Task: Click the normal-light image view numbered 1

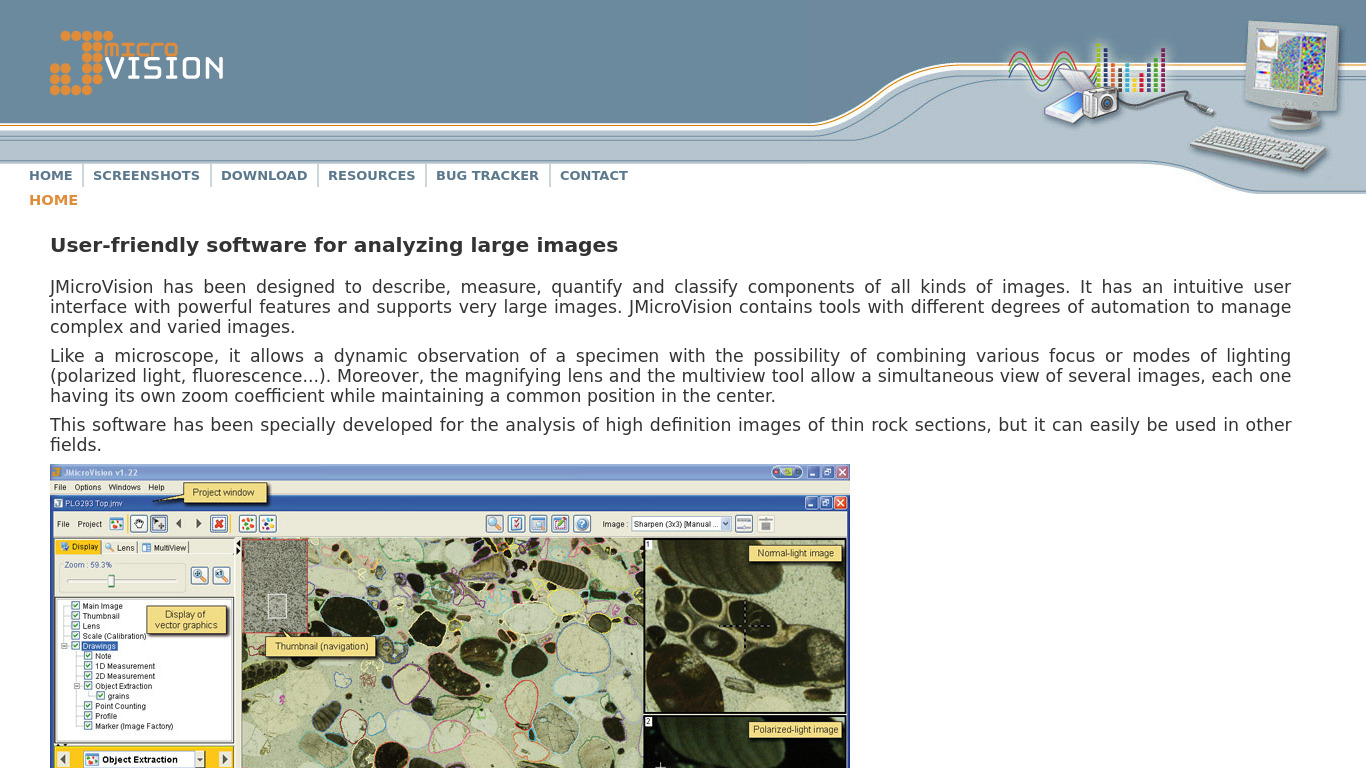Action: coord(745,626)
